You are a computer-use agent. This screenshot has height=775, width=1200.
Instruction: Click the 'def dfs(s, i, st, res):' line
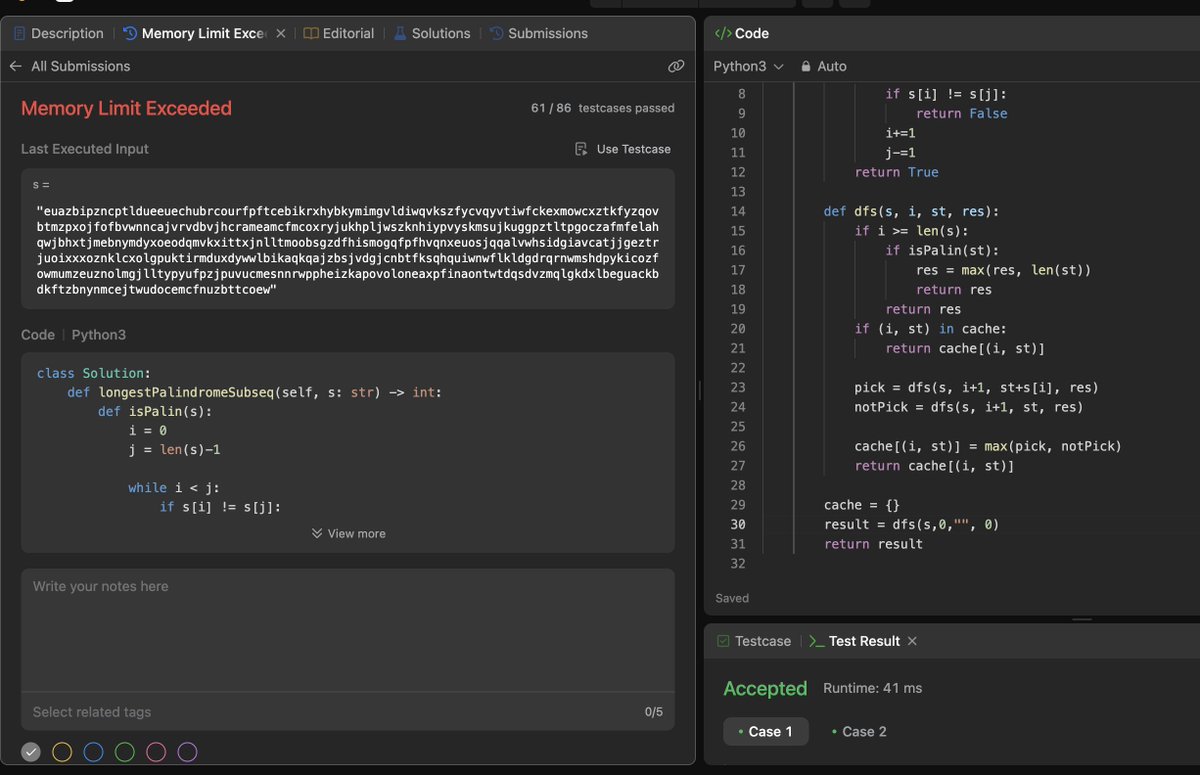tap(911, 211)
